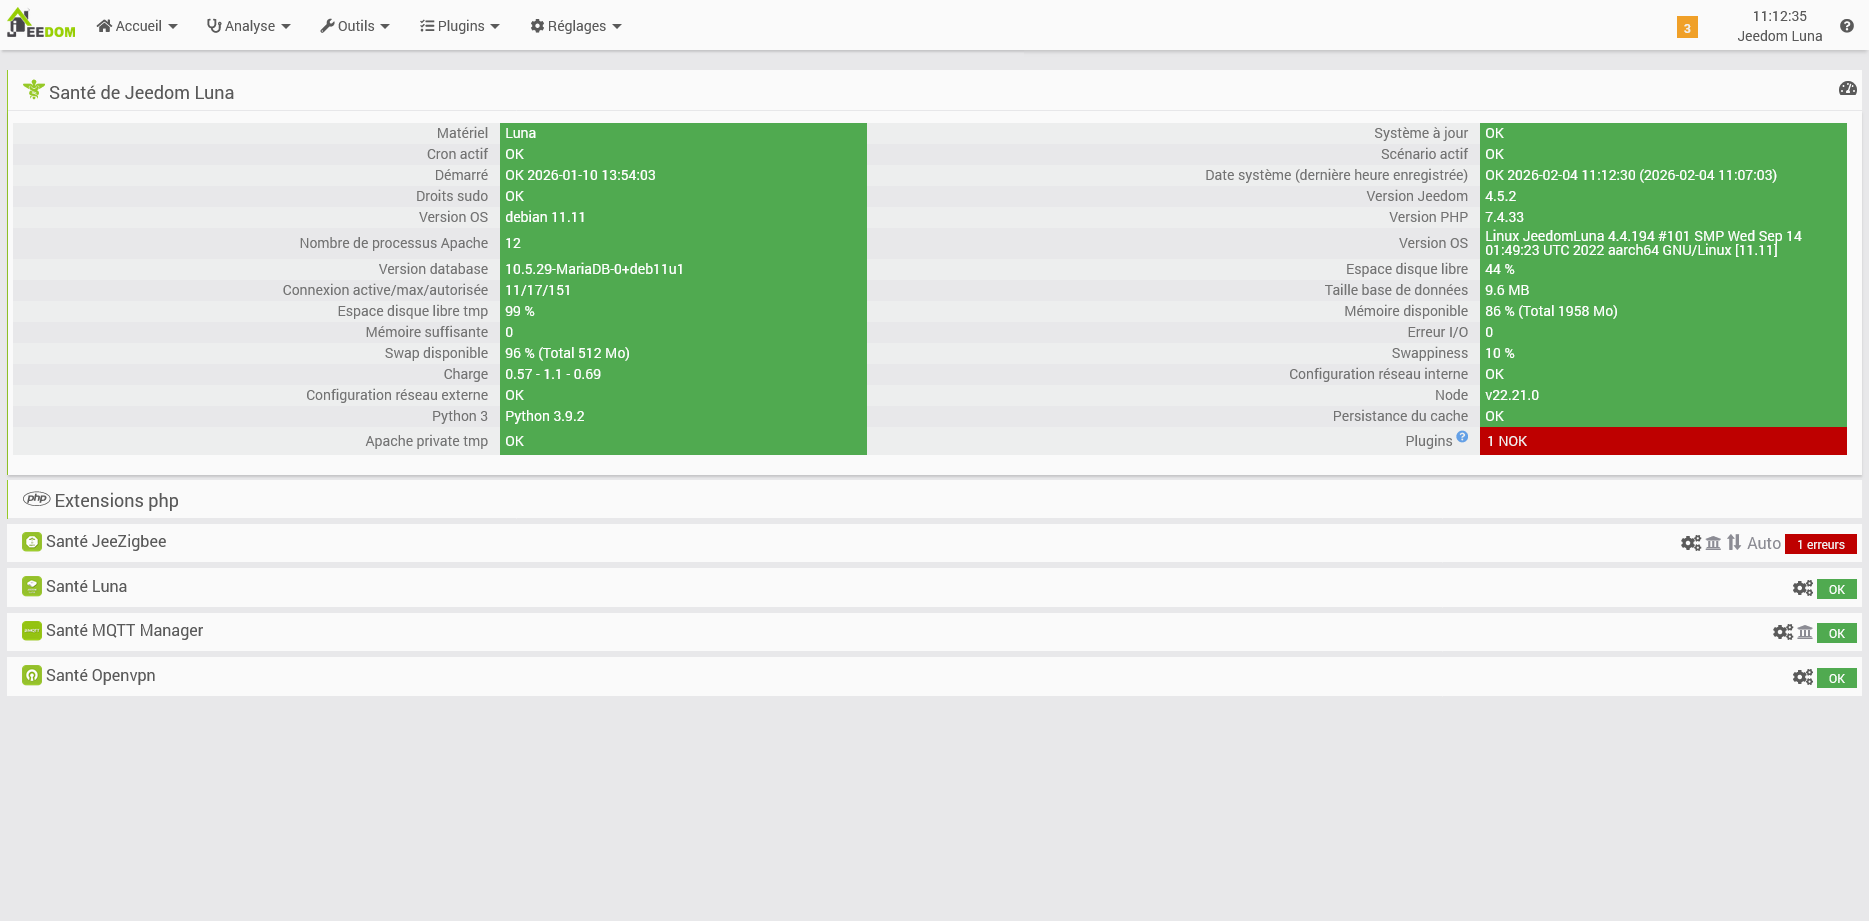The image size is (1869, 921).
Task: Select the Charge value '0.57 - 1.1 - 0.69'
Action: pyautogui.click(x=553, y=374)
